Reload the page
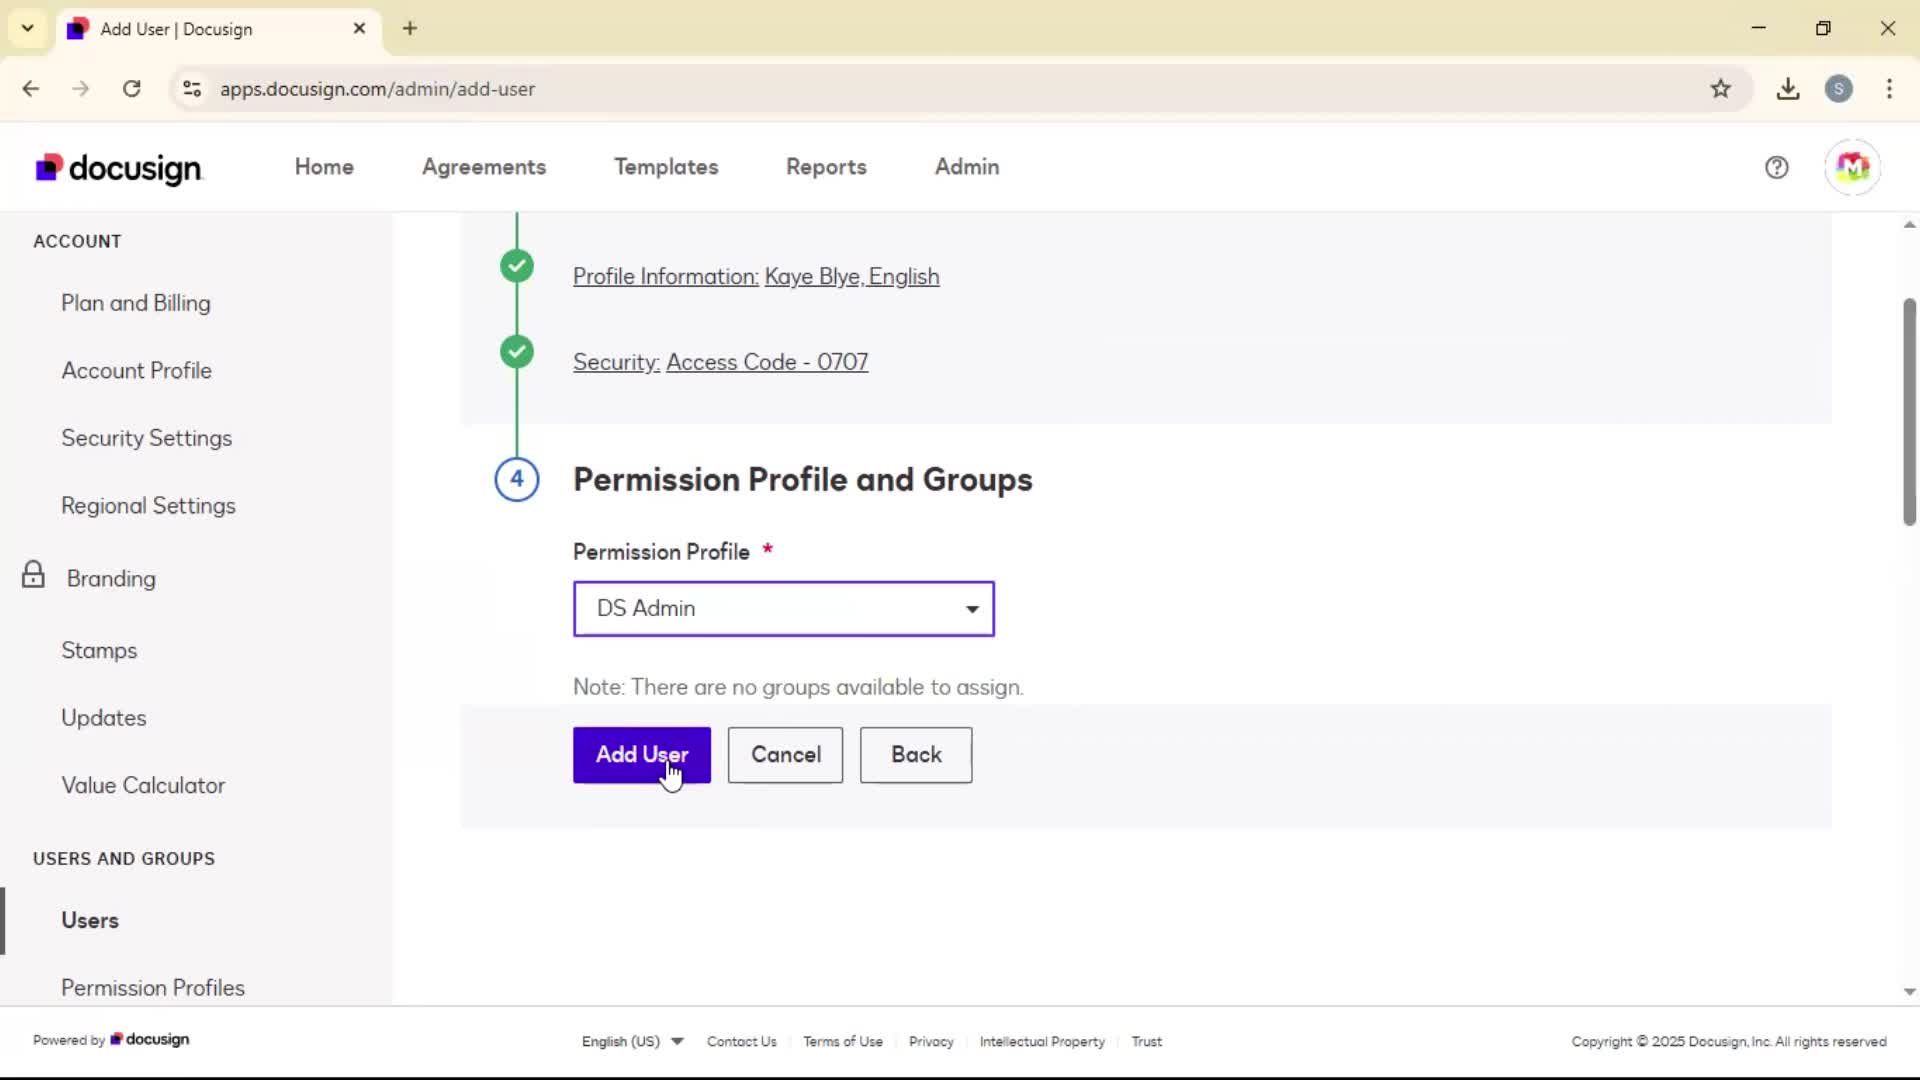 coord(131,89)
